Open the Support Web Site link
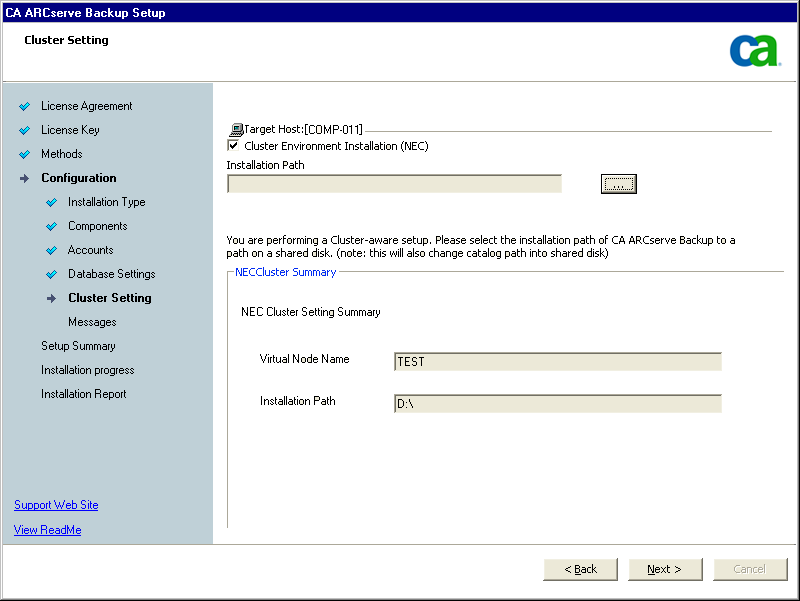800x601 pixels. pos(56,505)
